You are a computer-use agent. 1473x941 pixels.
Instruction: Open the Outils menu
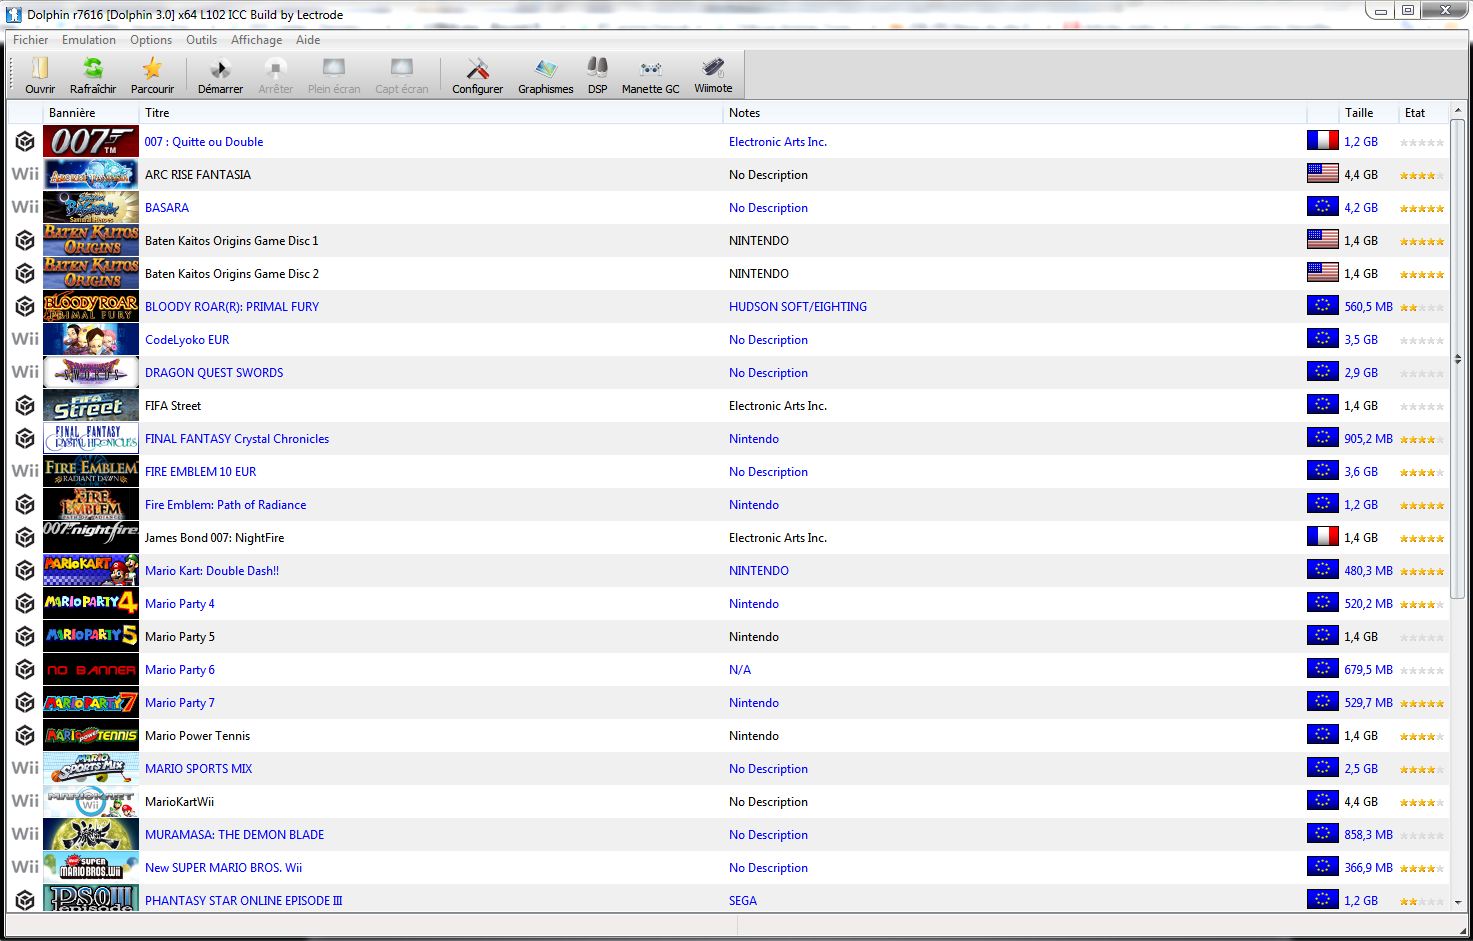coord(201,40)
